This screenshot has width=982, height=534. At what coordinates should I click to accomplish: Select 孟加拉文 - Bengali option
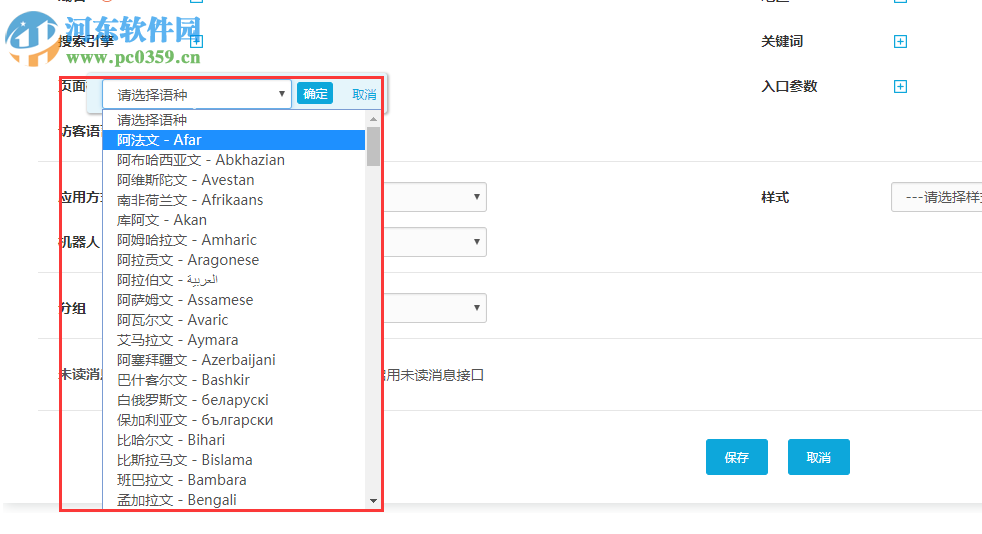coord(234,500)
